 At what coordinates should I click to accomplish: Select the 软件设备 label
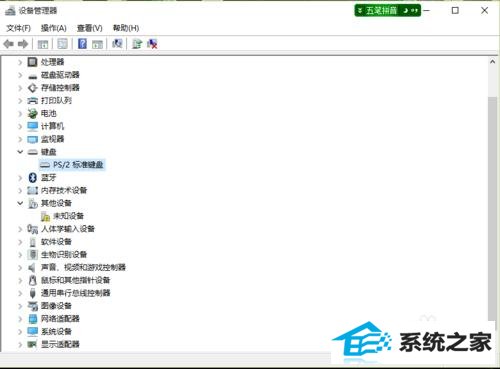coord(56,242)
